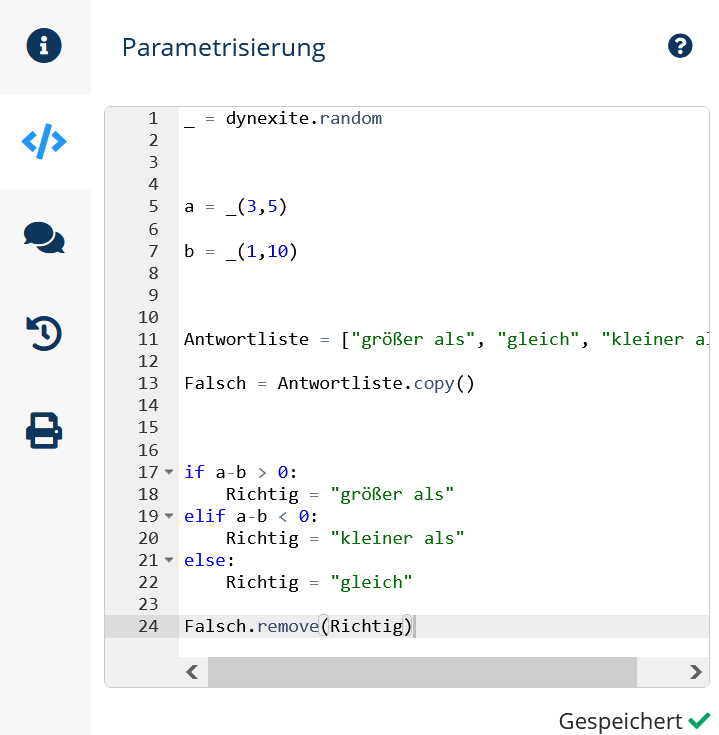This screenshot has width=719, height=735.
Task: Click the 'elif a-b < 0:' statement
Action: 251,516
